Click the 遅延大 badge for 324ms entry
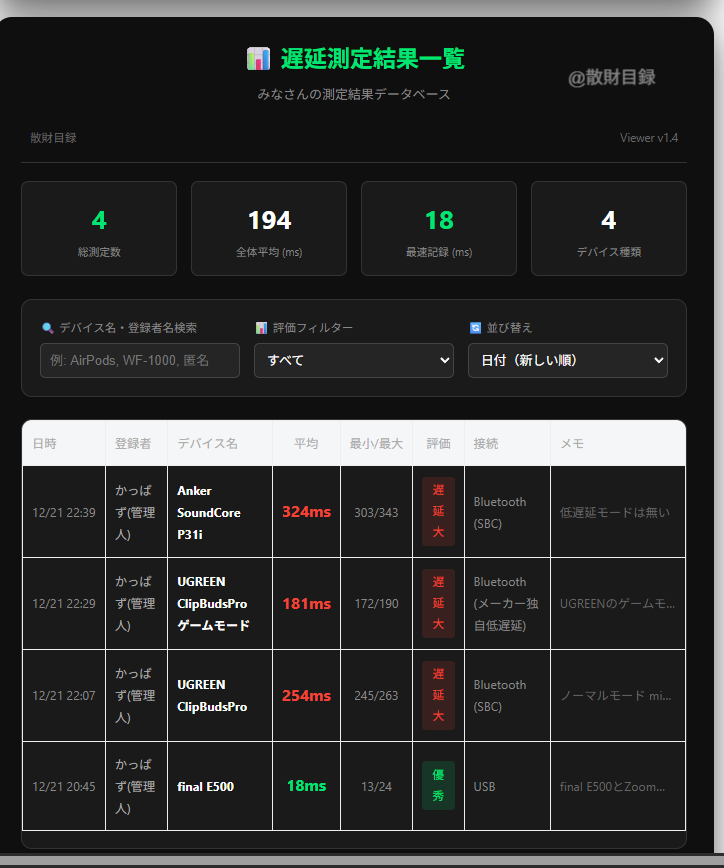Image resolution: width=724 pixels, height=868 pixels. [438, 512]
